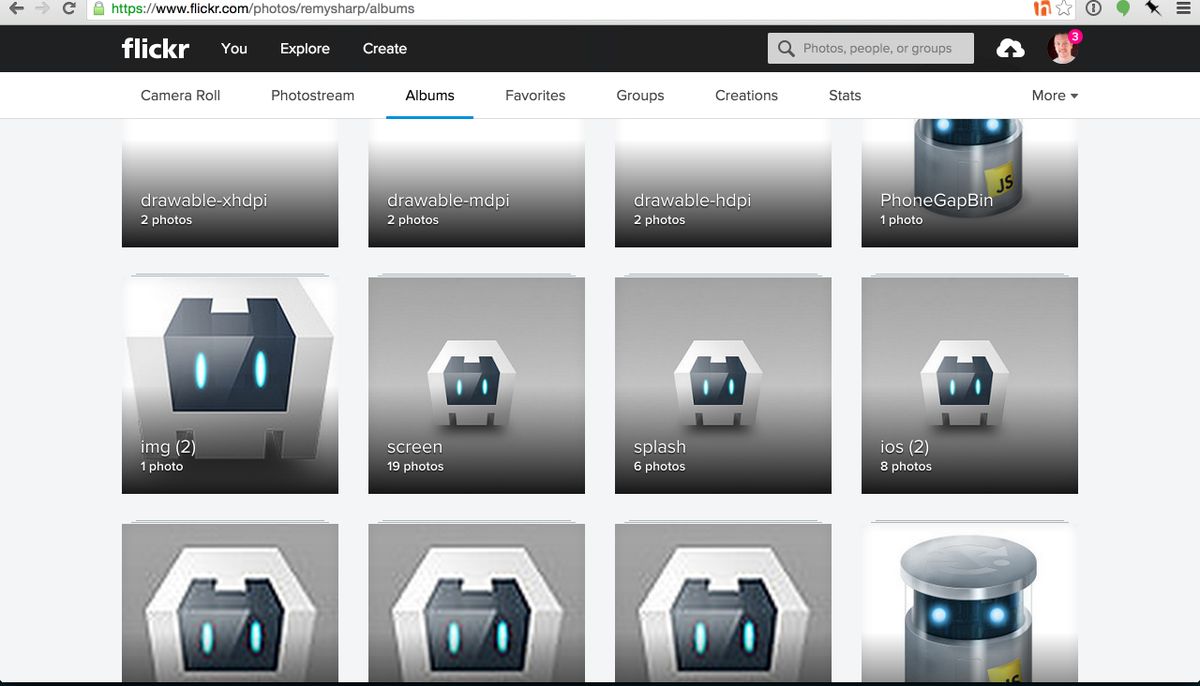Open the drawable-xhdpi album
Image resolution: width=1200 pixels, height=686 pixels.
[x=230, y=183]
